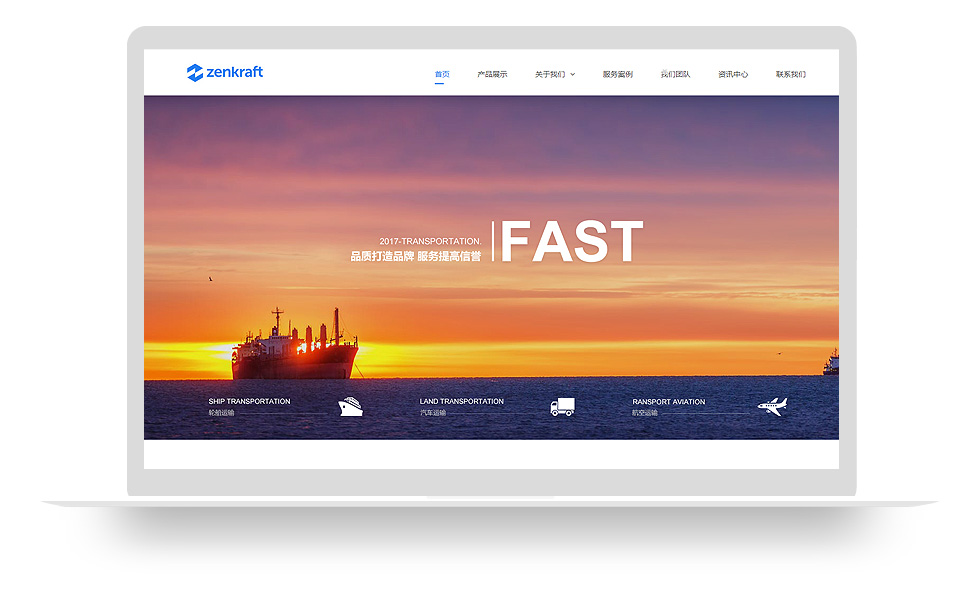Click the large FAST banner headline
Screen dimensions: 980x600
tap(572, 241)
